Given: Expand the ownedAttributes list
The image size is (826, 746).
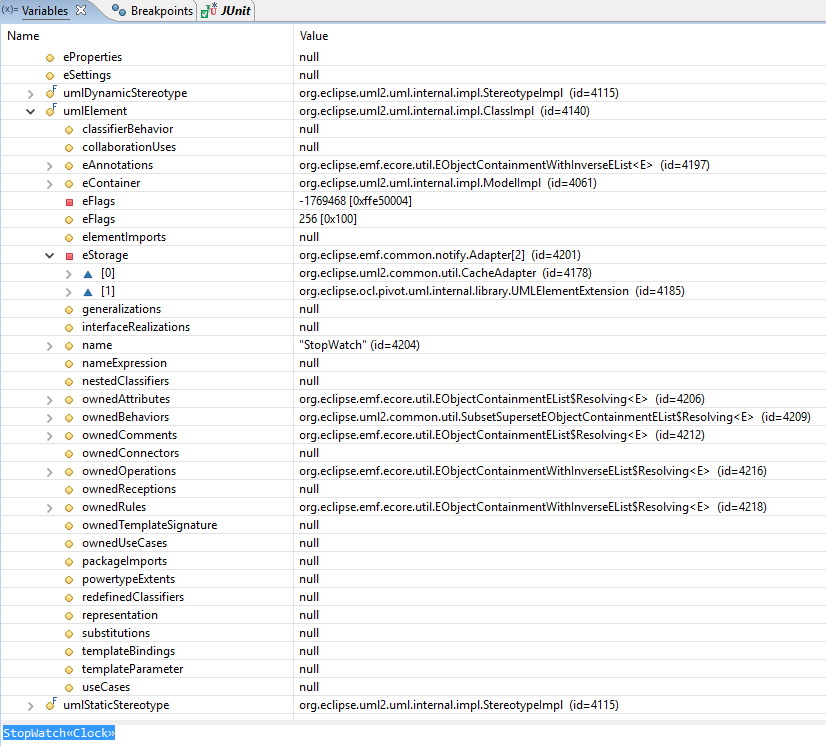Looking at the screenshot, I should point(50,400).
